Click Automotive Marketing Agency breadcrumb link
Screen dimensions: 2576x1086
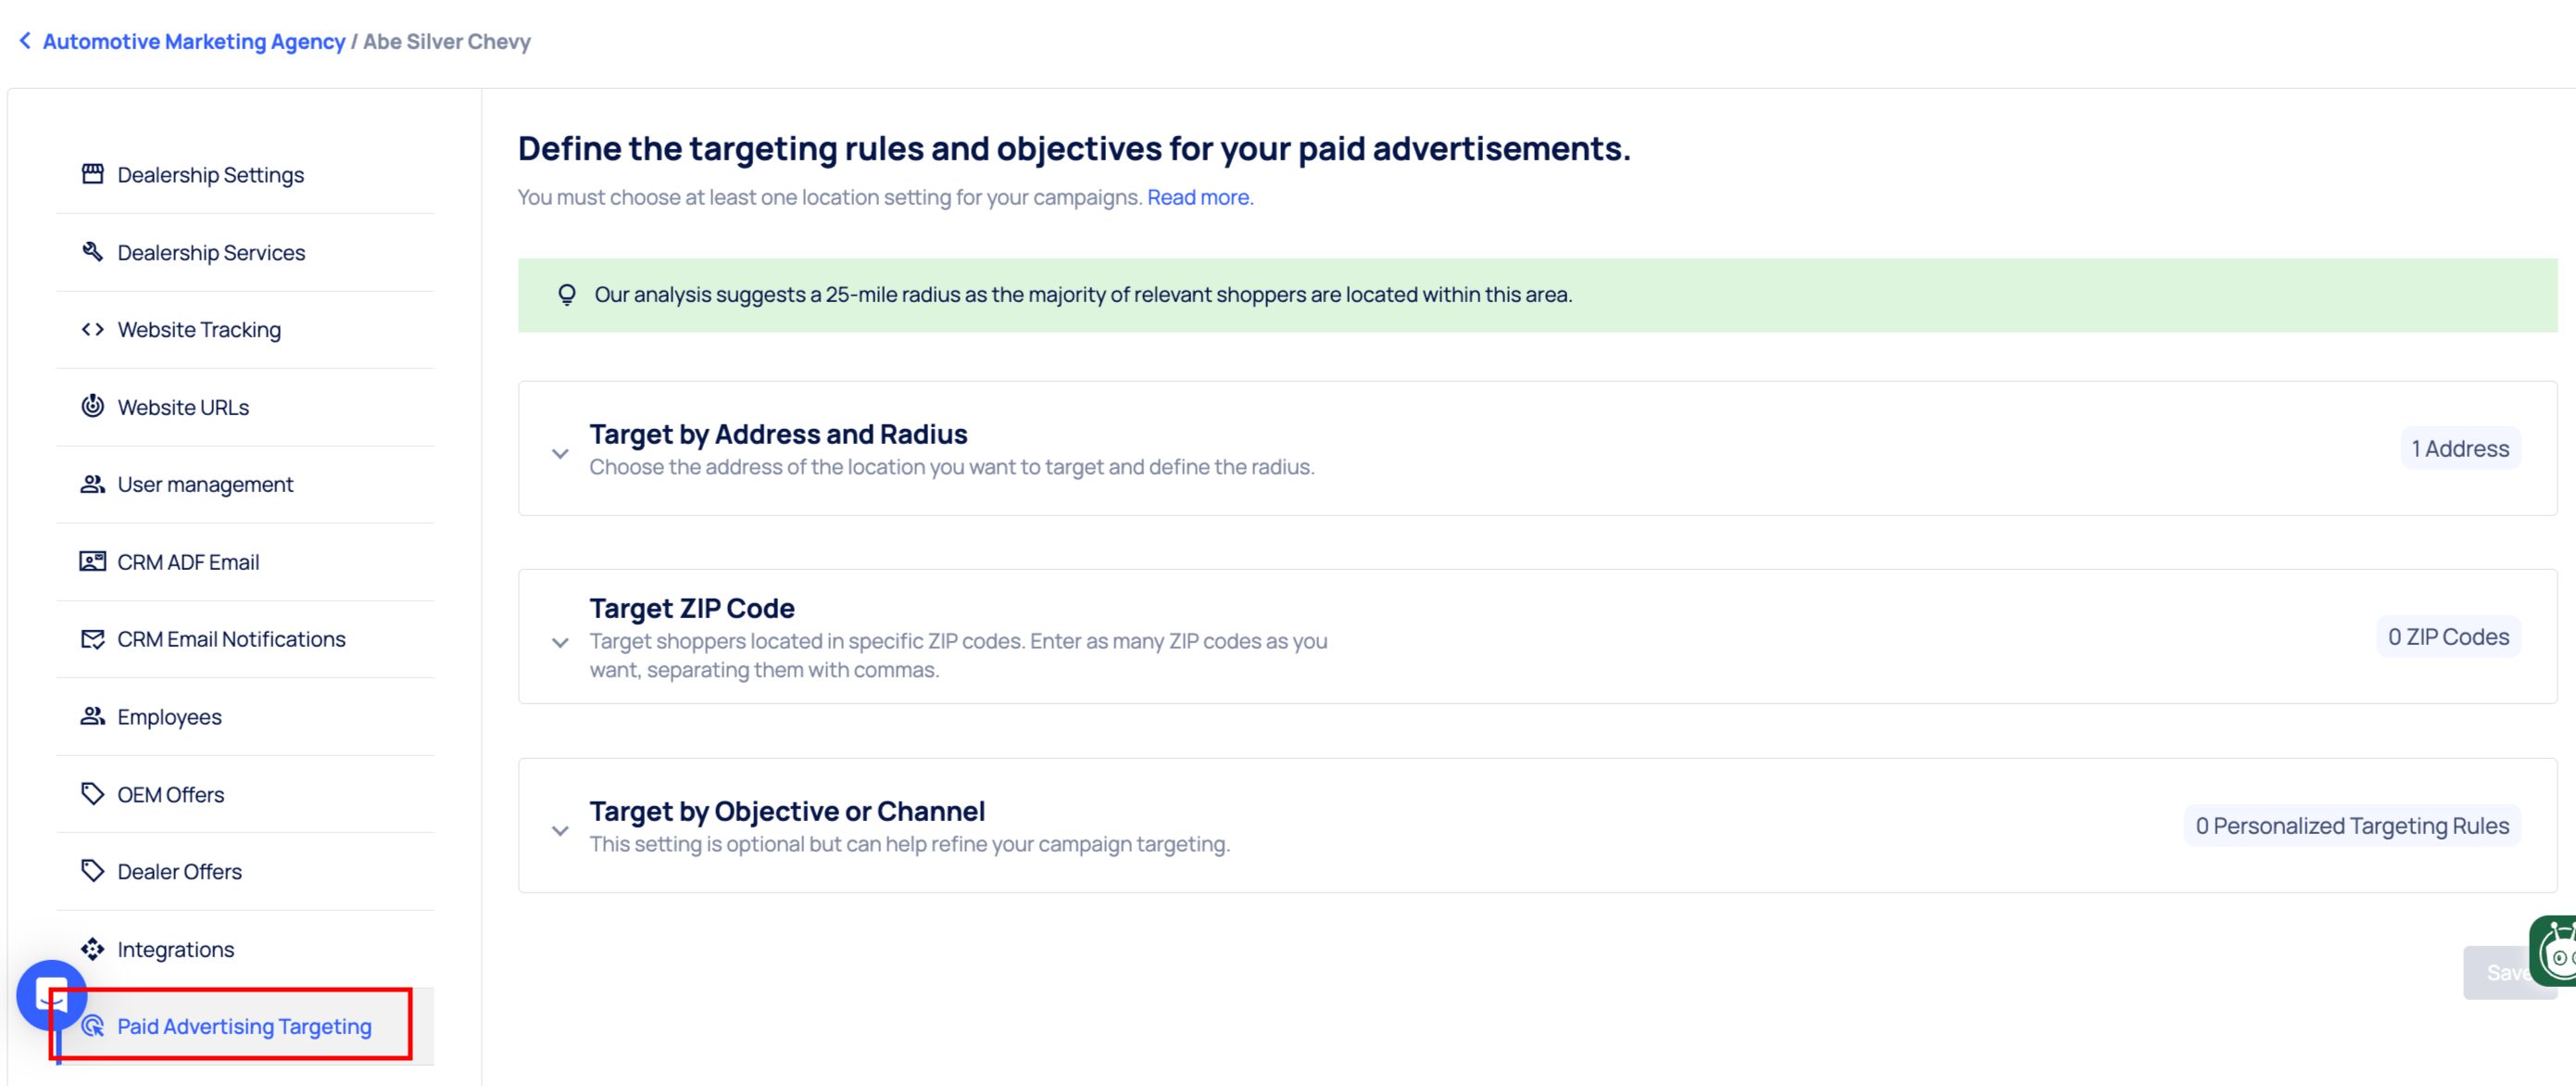(x=193, y=41)
